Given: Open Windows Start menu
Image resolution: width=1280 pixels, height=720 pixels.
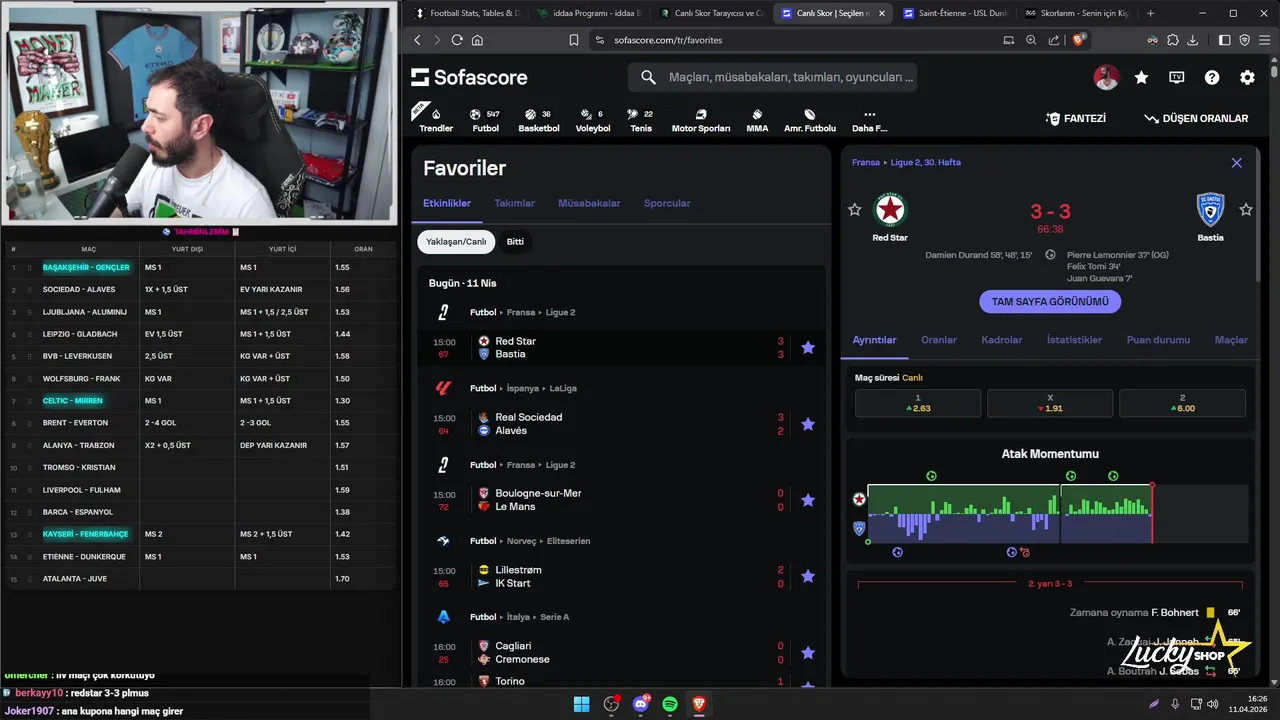Looking at the screenshot, I should tap(581, 704).
